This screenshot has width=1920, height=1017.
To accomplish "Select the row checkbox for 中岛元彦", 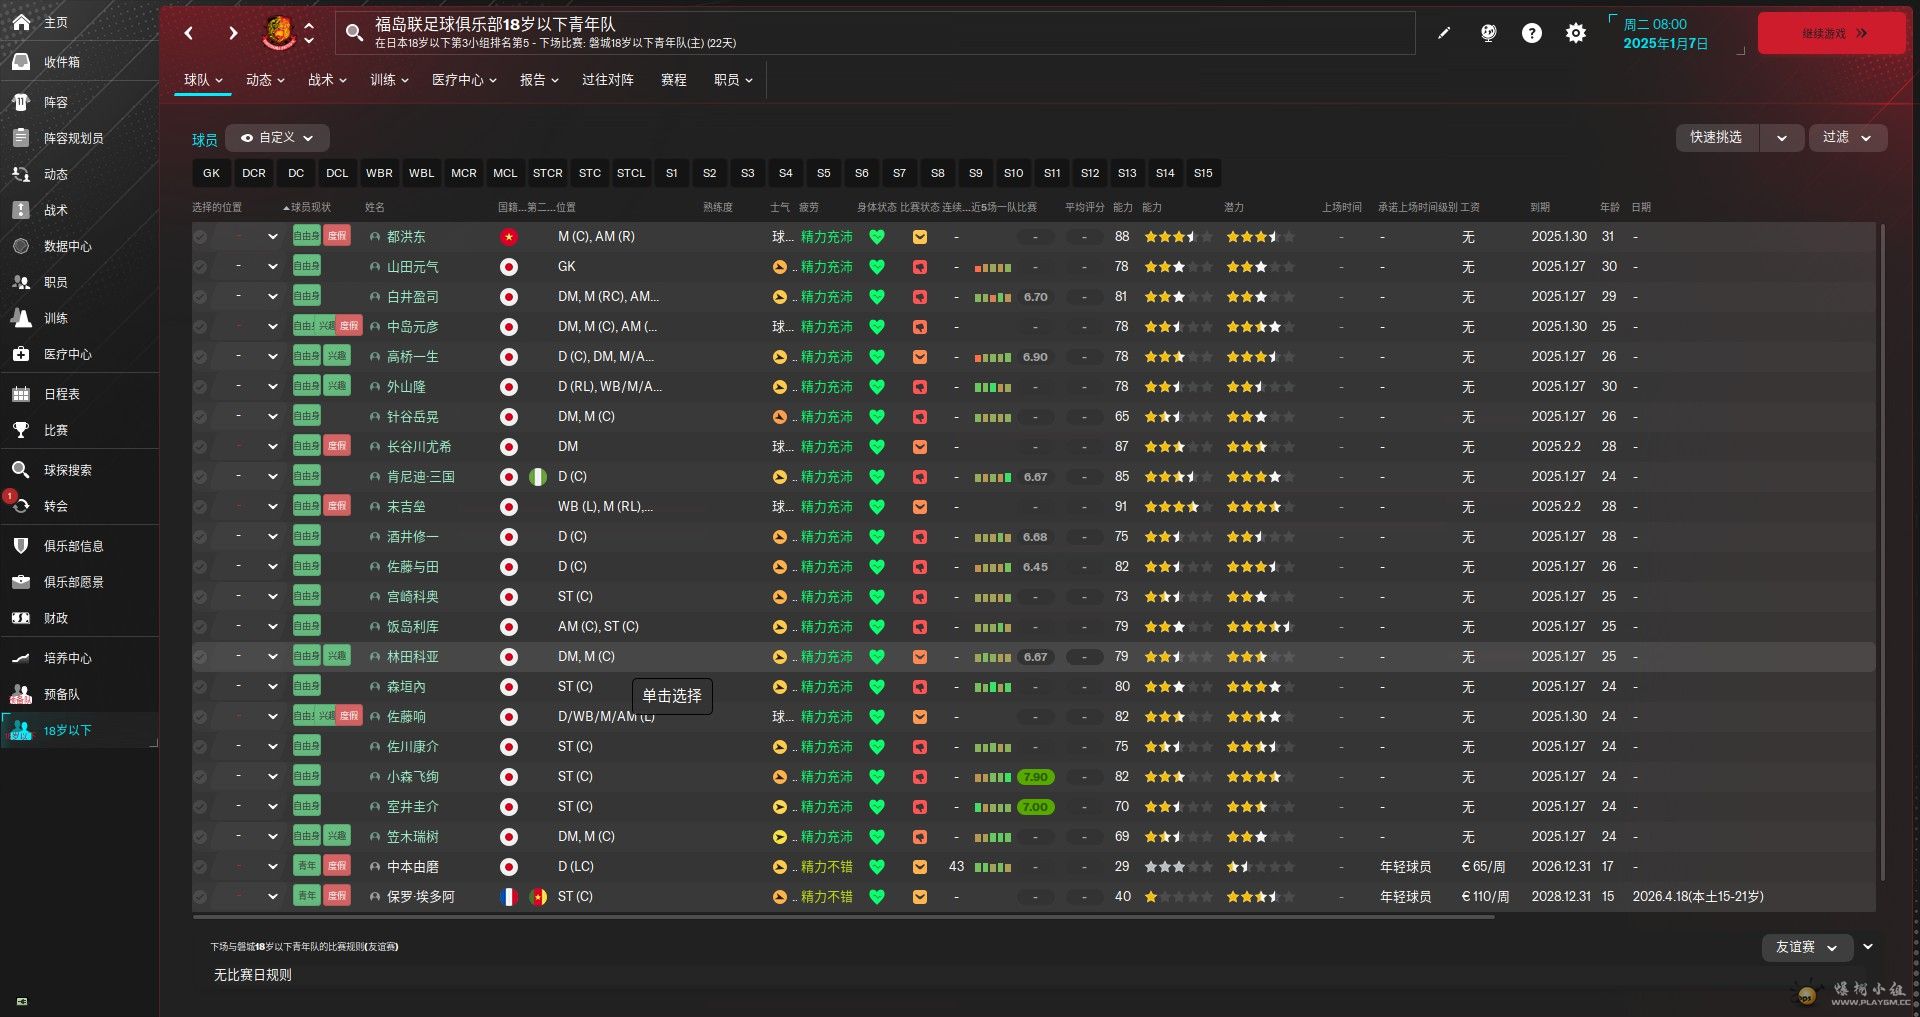I will pyautogui.click(x=200, y=327).
